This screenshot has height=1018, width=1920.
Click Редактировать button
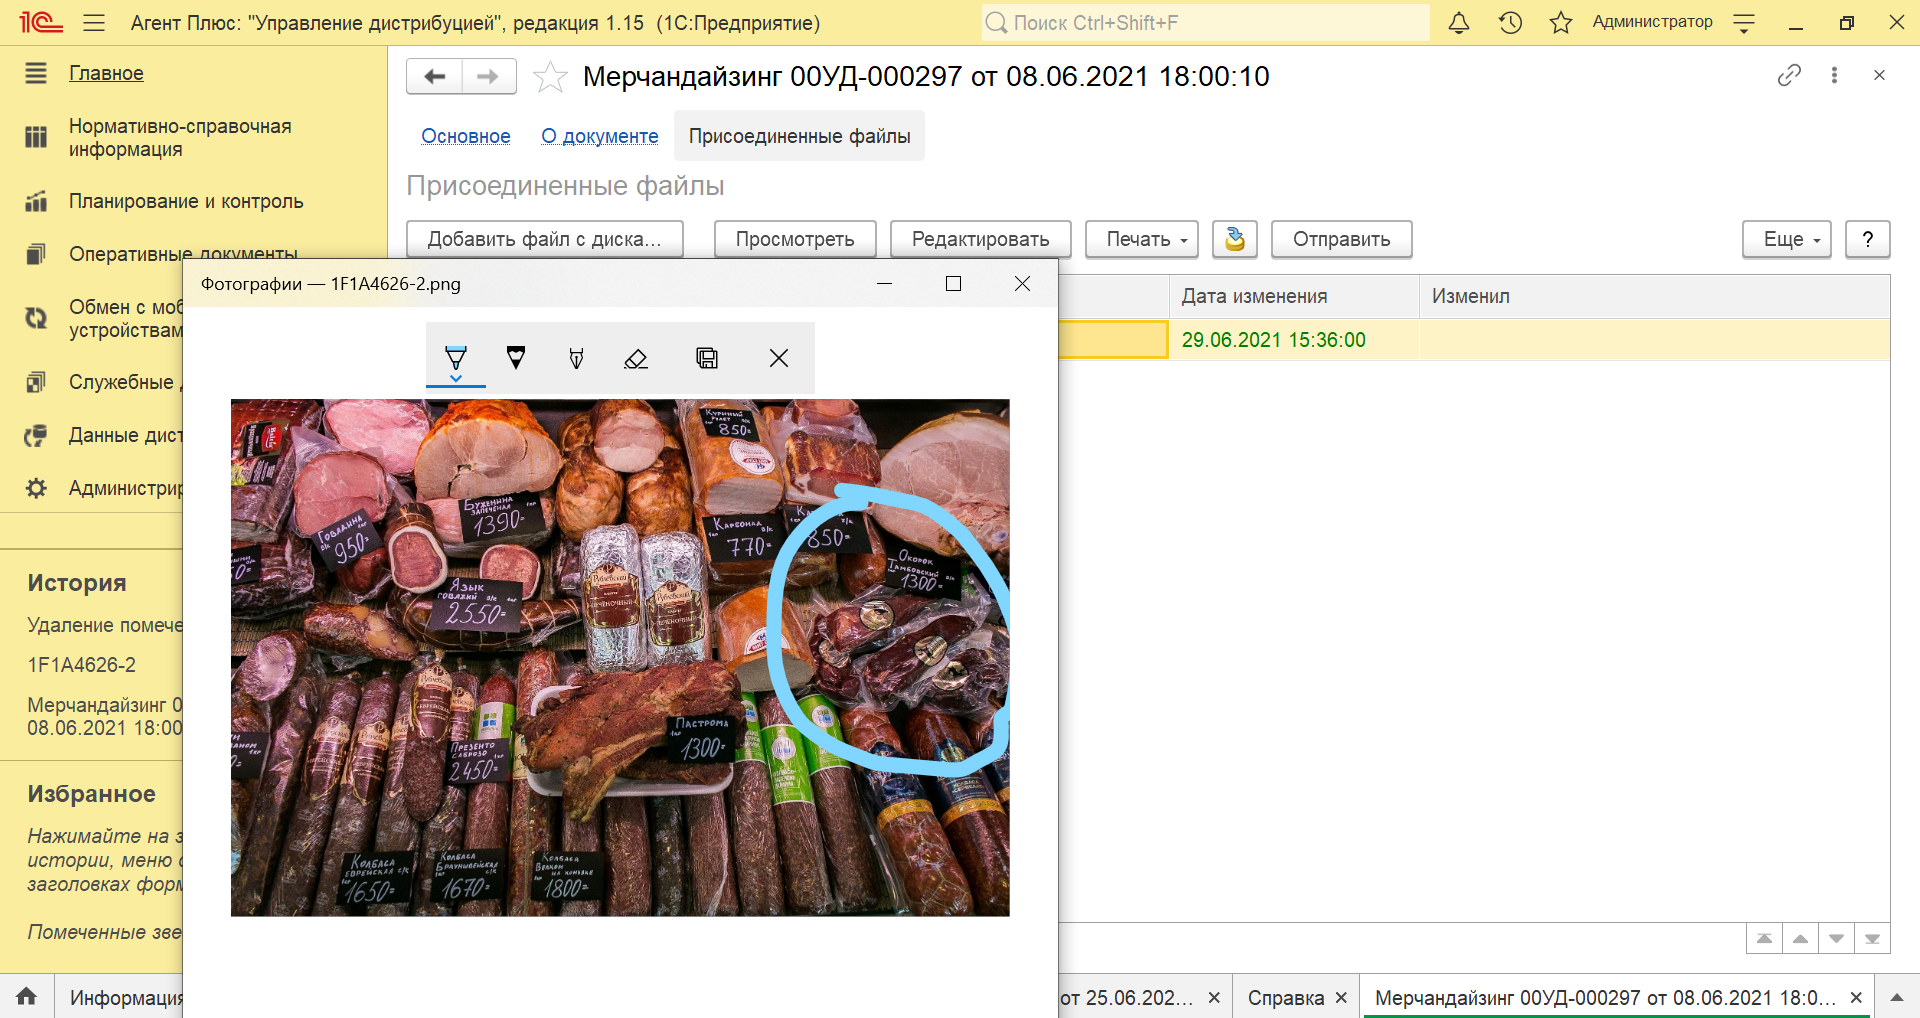tap(980, 239)
